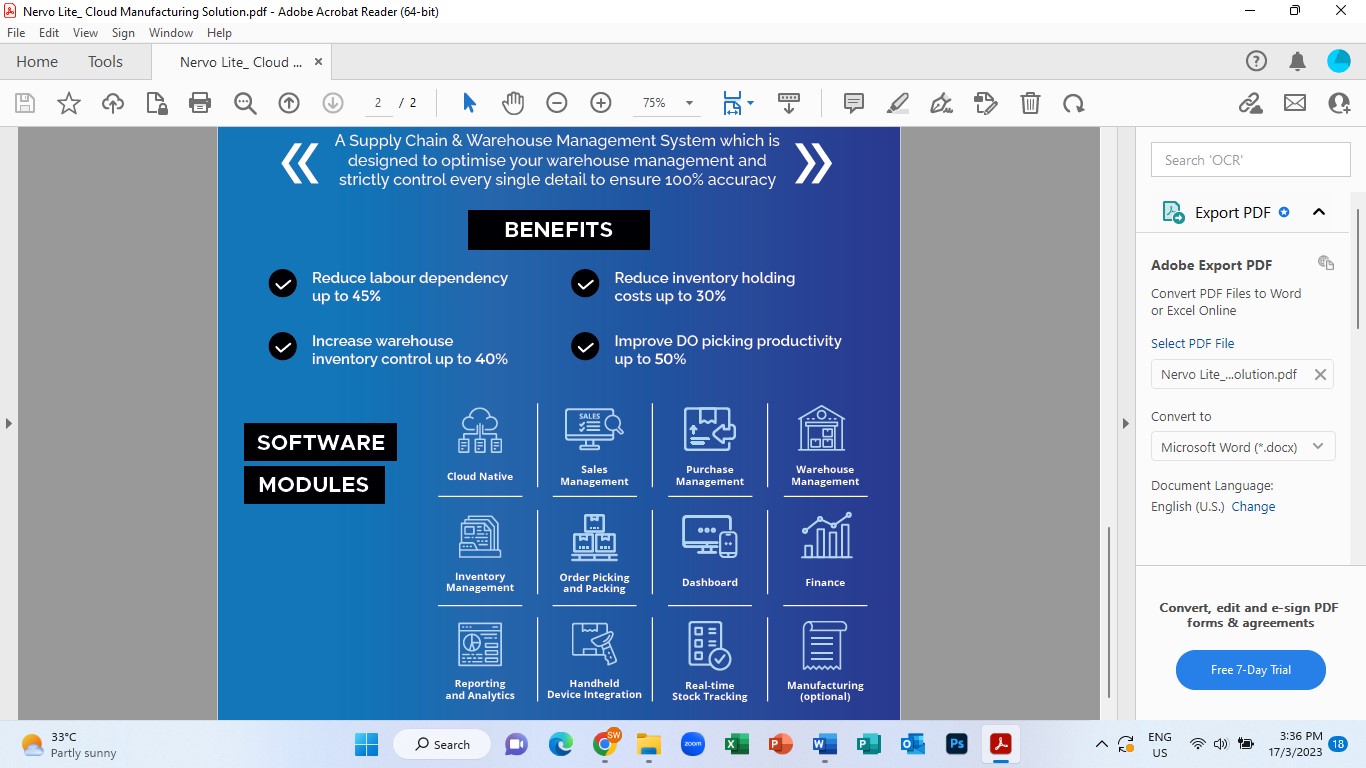This screenshot has height=768, width=1366.
Task: Click the Free 7-Day Trial button
Action: pos(1250,670)
